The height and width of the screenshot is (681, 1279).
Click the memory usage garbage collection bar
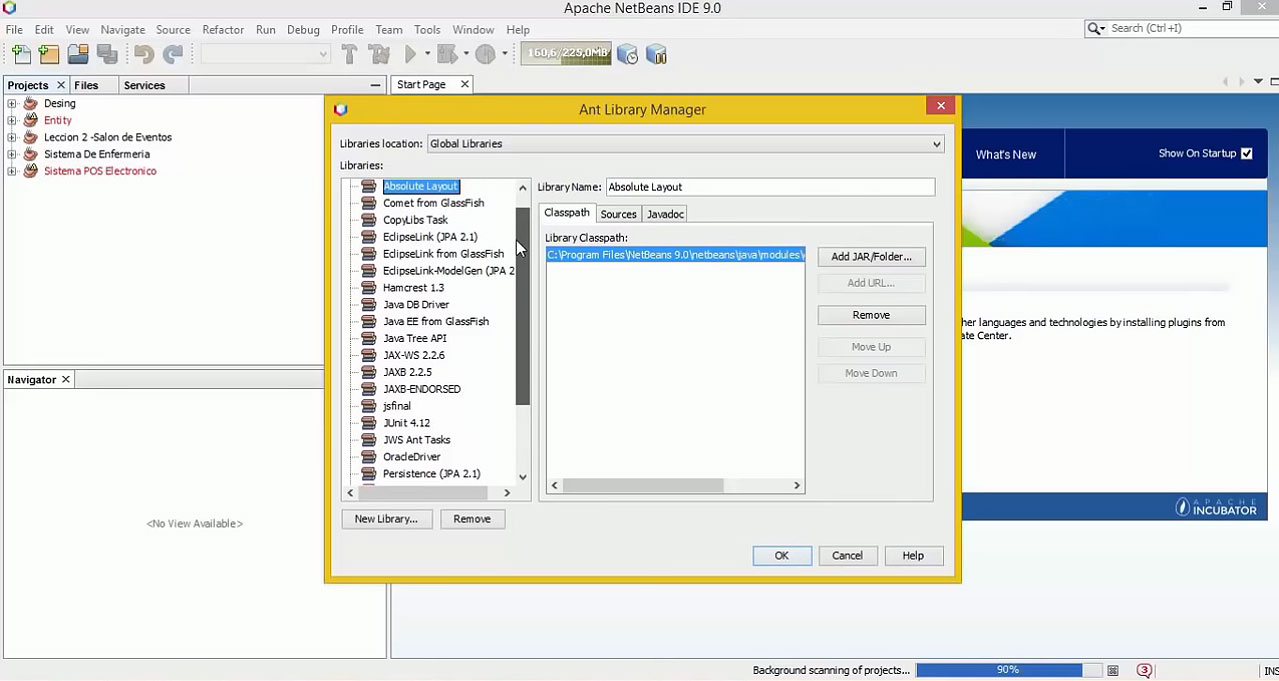(x=566, y=53)
